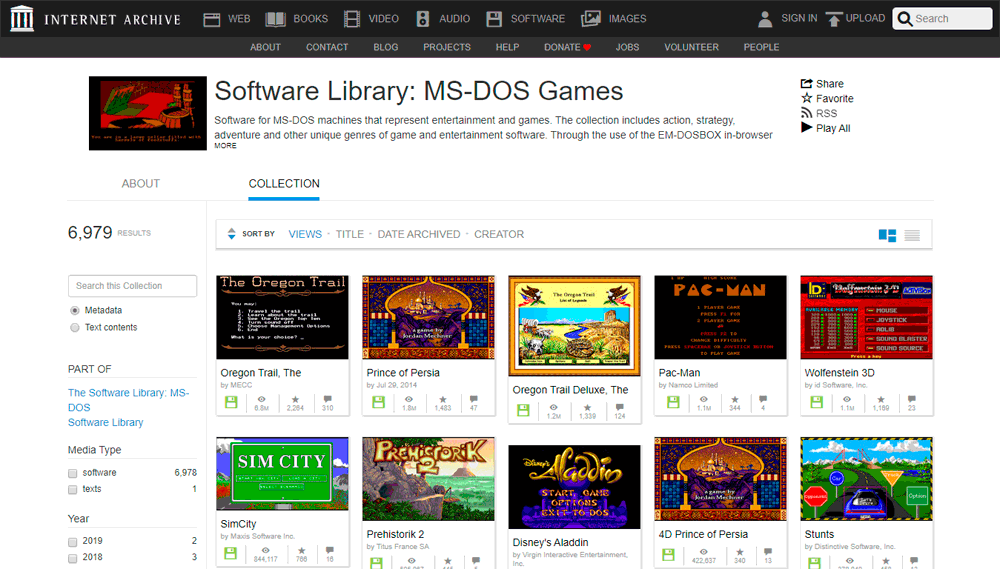Open the VOLUNTEER link
1000x569 pixels.
click(691, 47)
